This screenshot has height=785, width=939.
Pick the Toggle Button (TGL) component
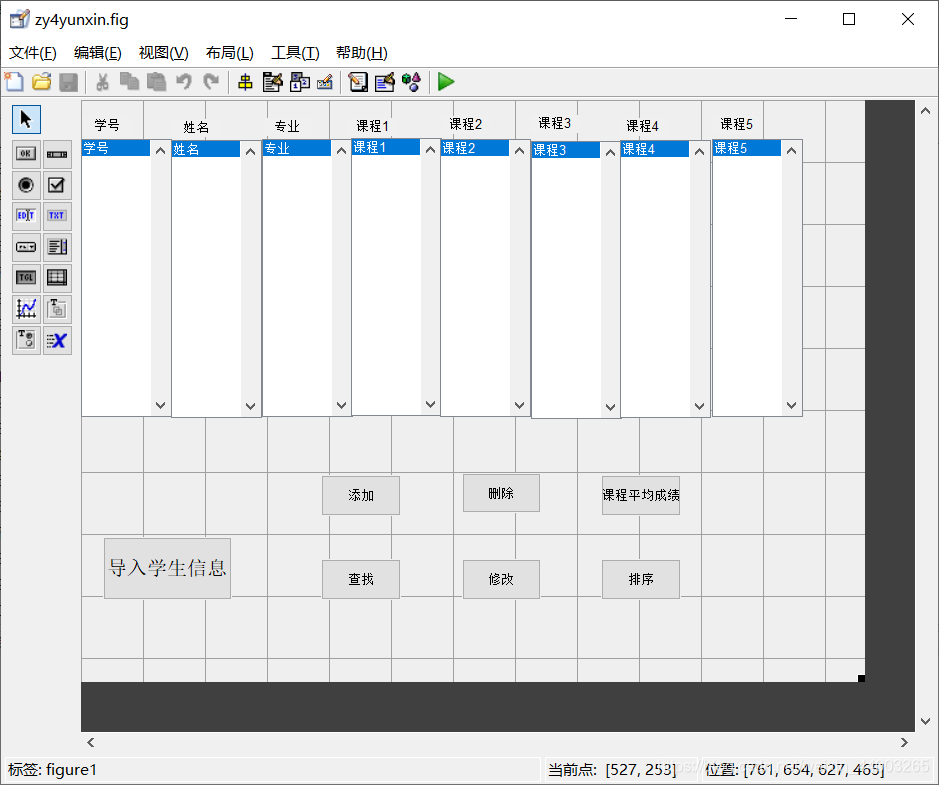[x=26, y=278]
